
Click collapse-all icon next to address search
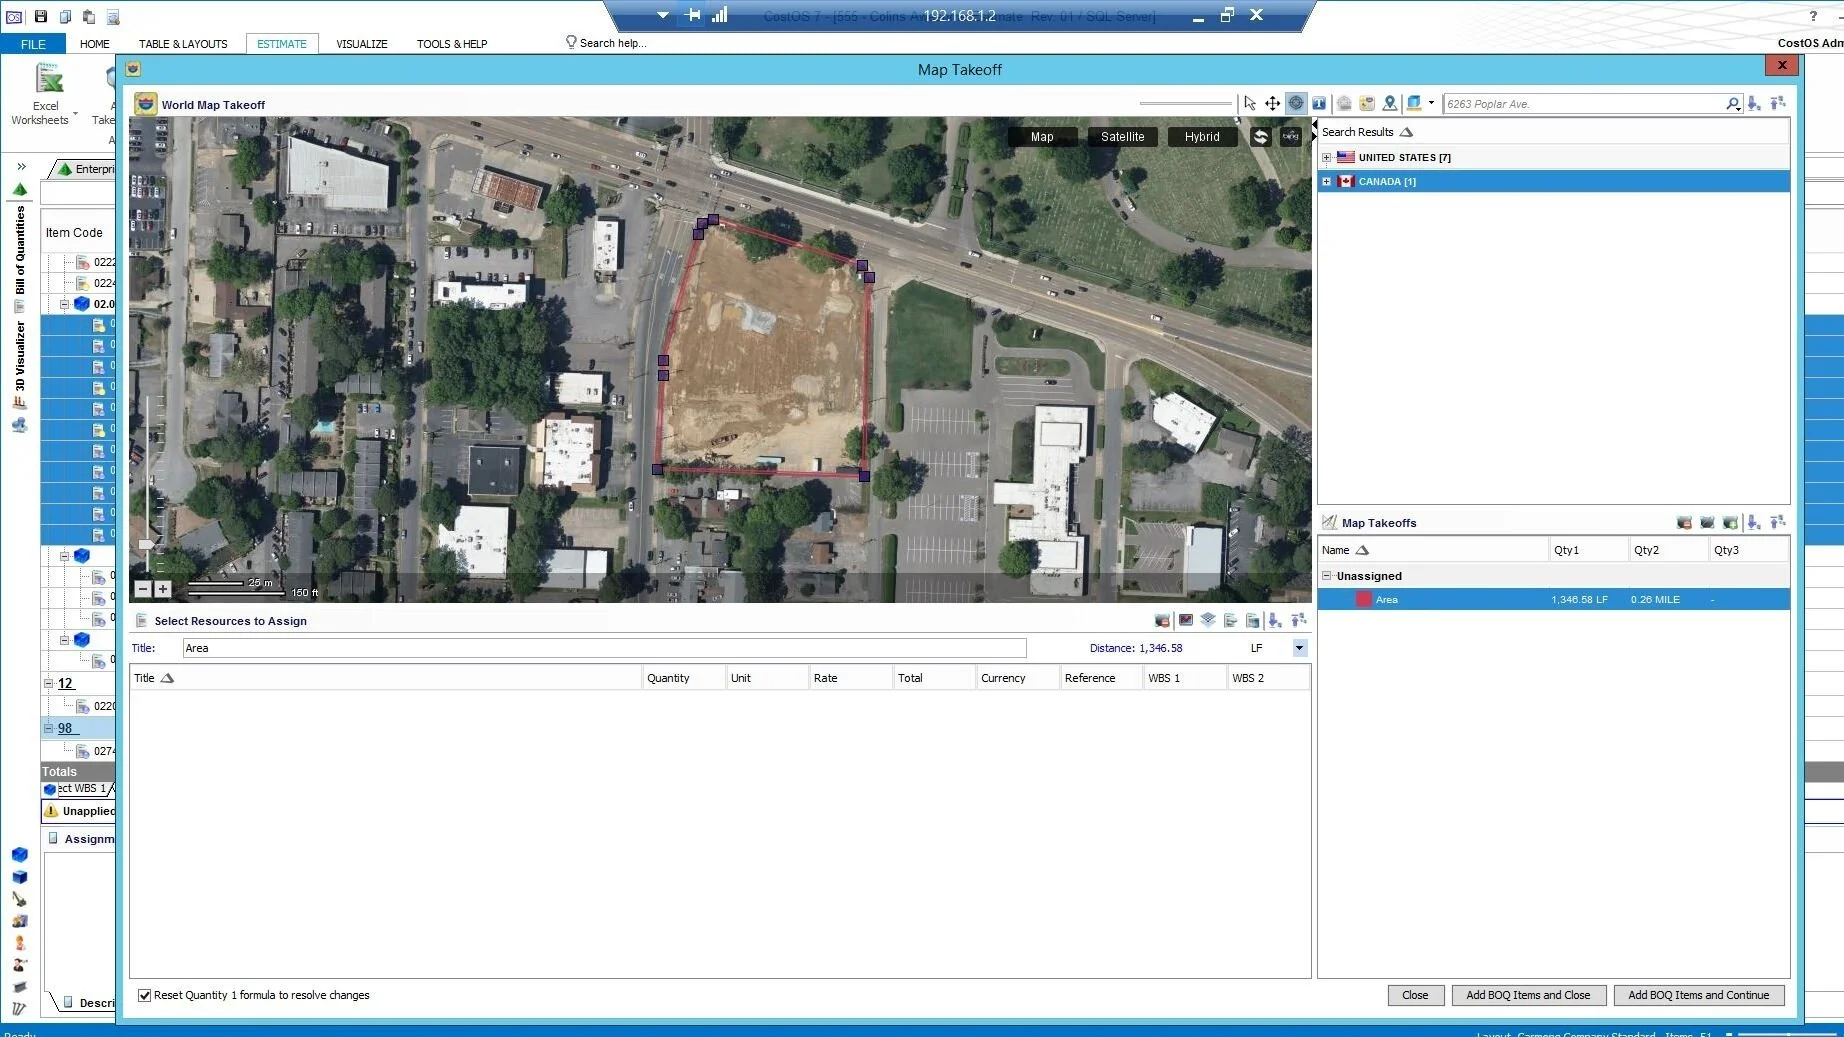pyautogui.click(x=1777, y=103)
